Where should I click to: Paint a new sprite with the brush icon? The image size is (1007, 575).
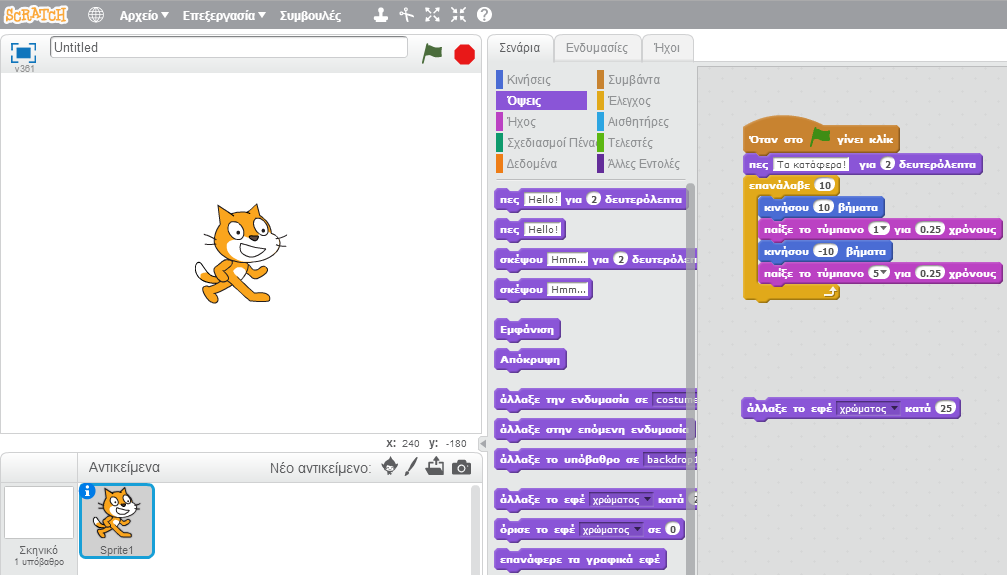pos(411,467)
